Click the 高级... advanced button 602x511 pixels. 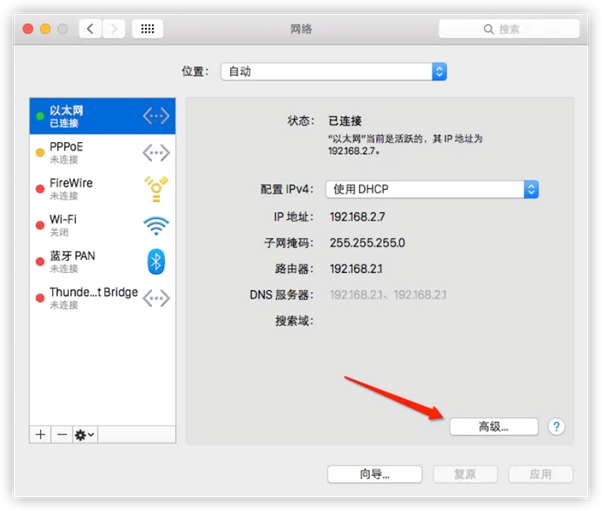coord(494,426)
